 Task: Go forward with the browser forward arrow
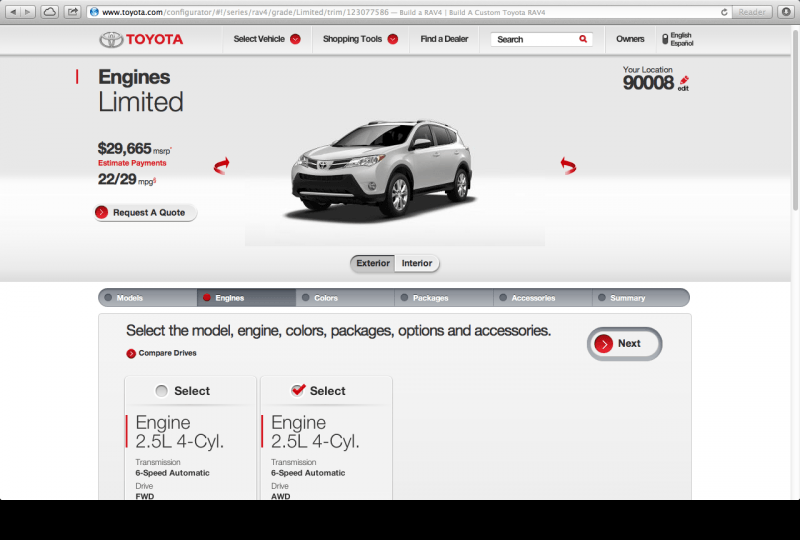click(x=28, y=12)
